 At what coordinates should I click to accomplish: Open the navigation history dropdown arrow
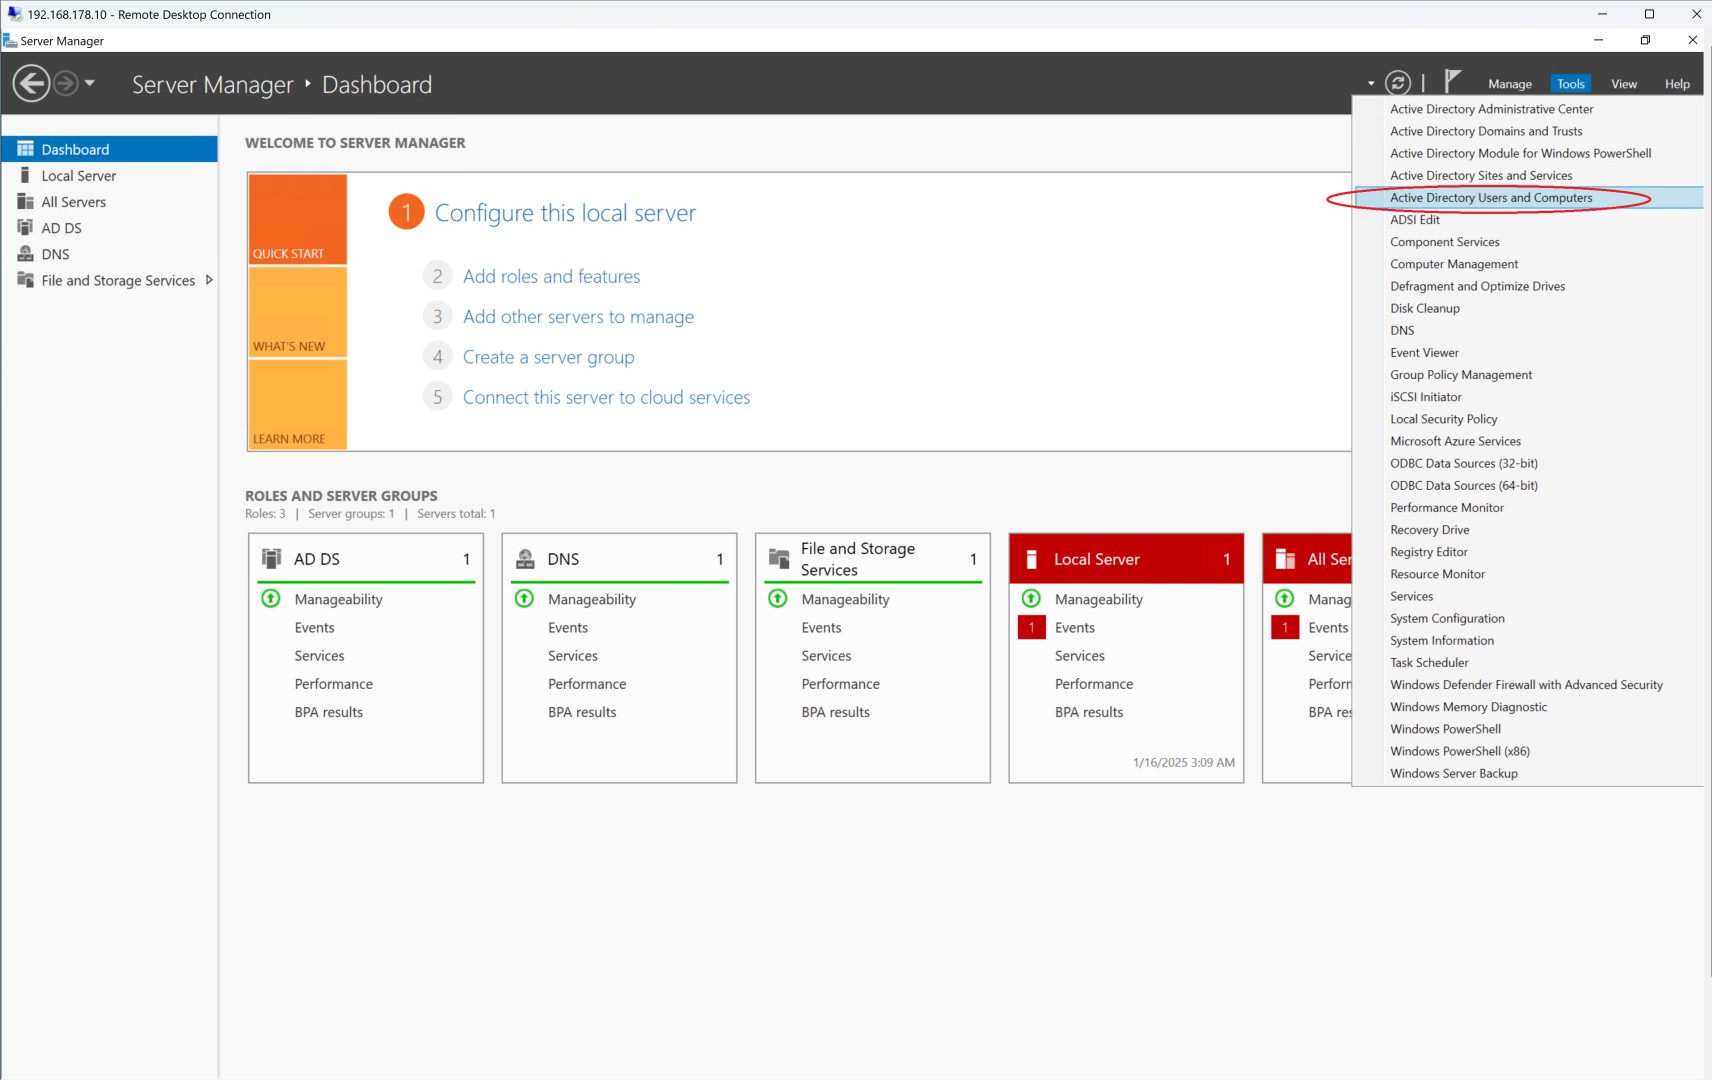point(90,83)
